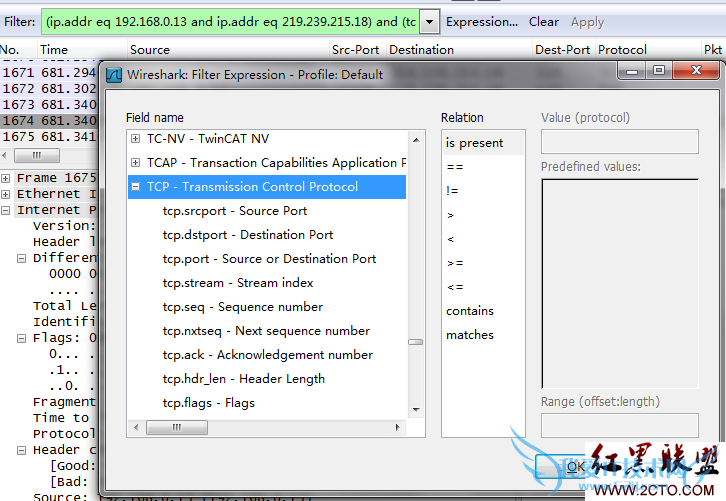Click Field name list scroll-down arrow
Image resolution: width=726 pixels, height=501 pixels.
pyautogui.click(x=416, y=410)
